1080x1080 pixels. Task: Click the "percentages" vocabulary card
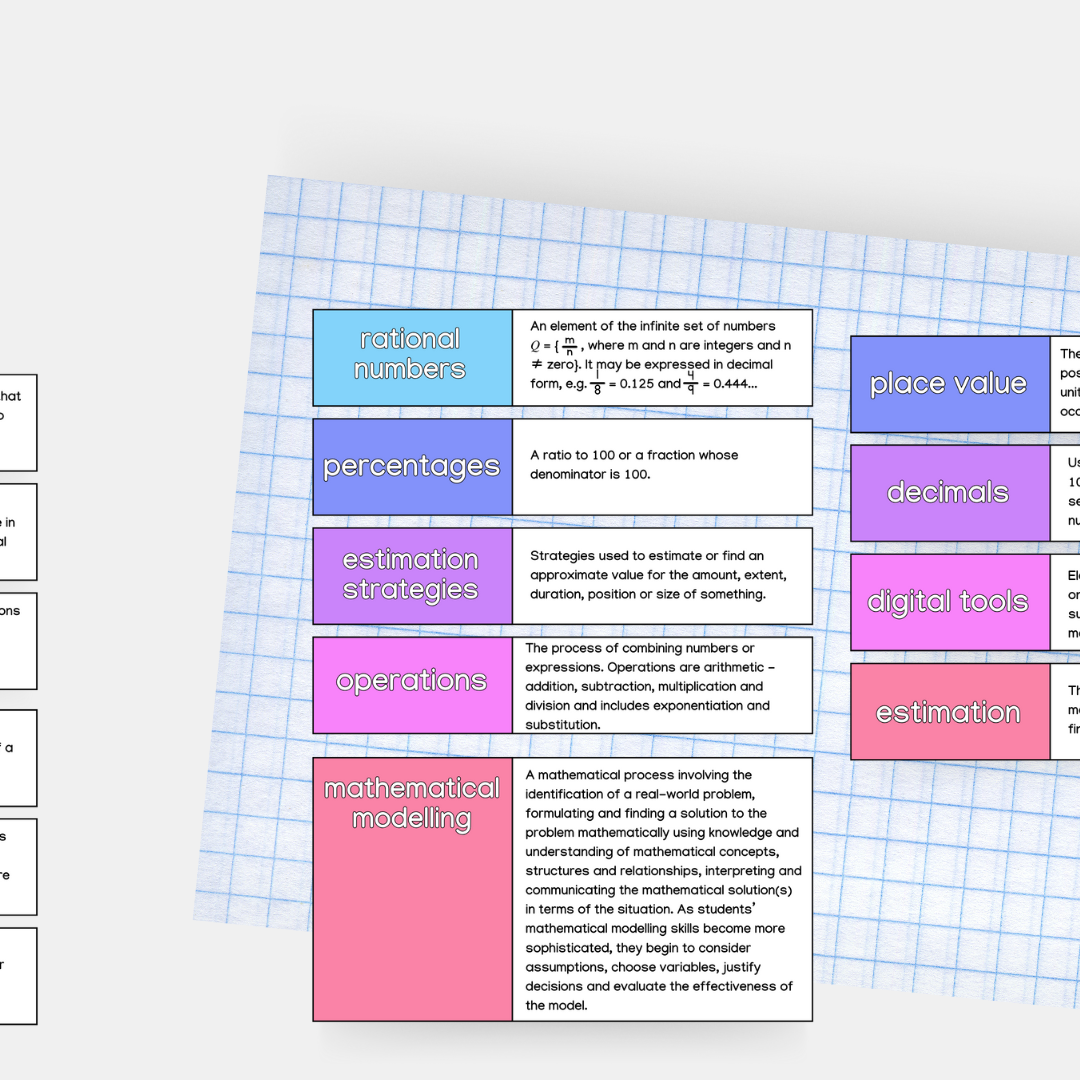coord(411,466)
